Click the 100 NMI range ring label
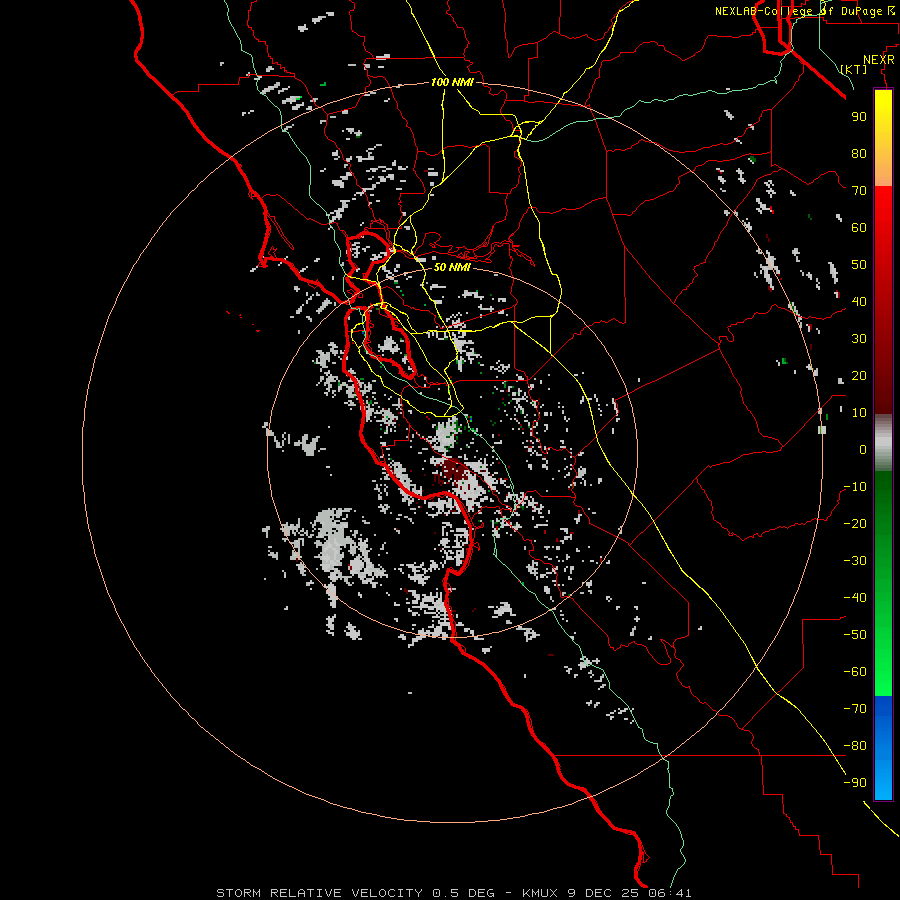 [x=452, y=82]
